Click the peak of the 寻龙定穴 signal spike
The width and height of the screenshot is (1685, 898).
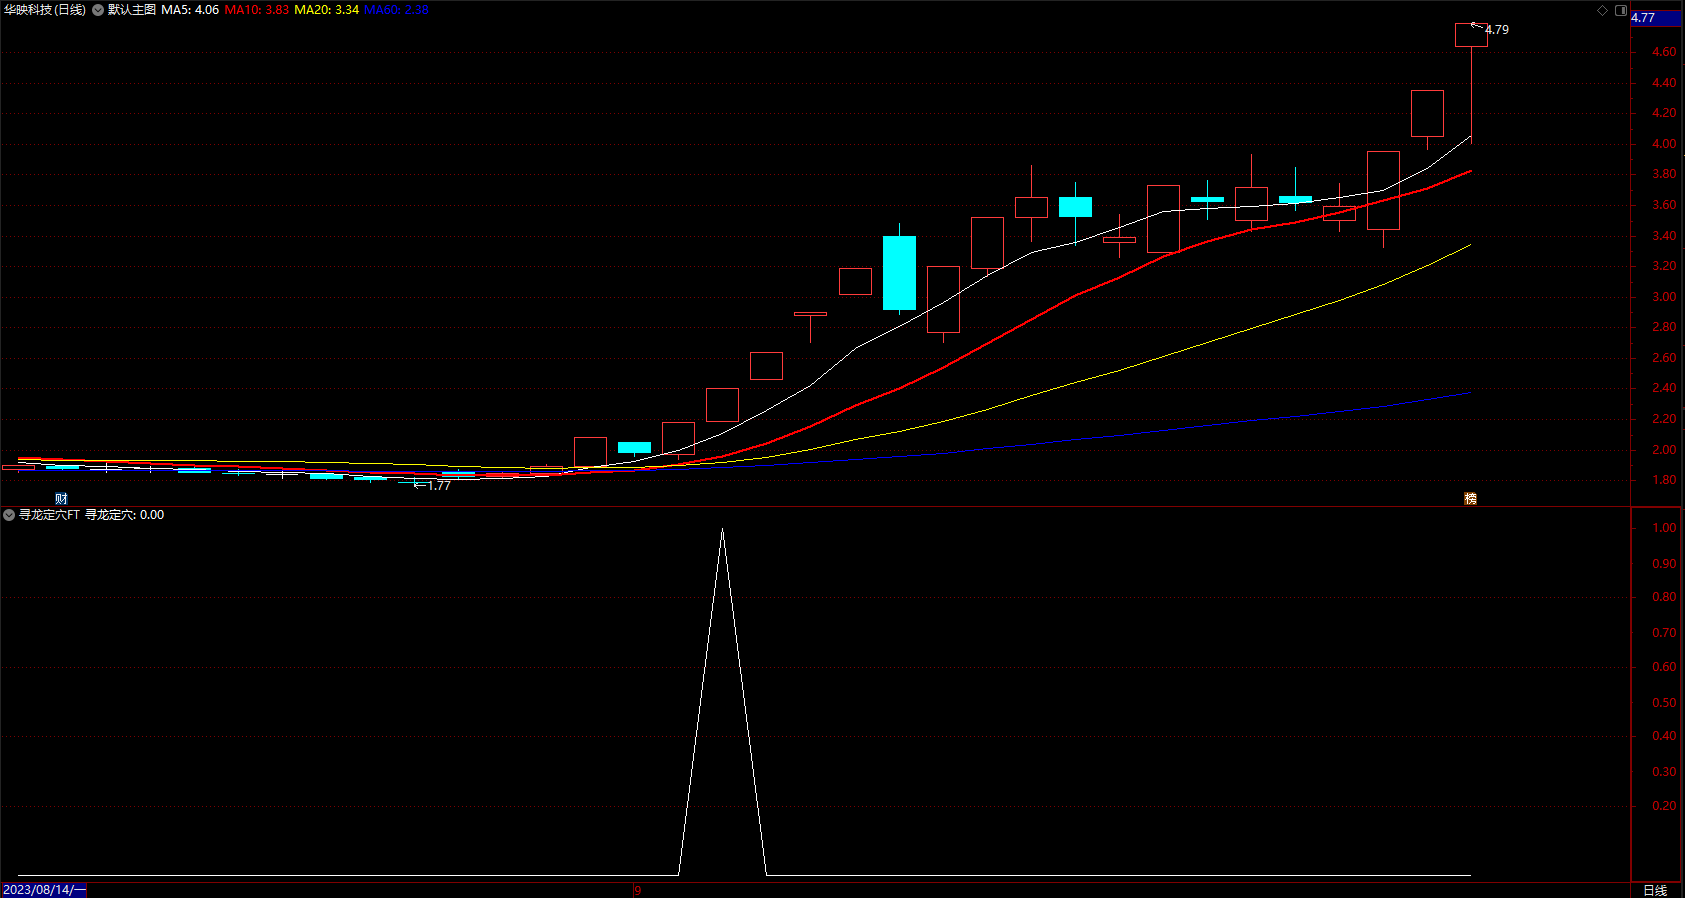pyautogui.click(x=722, y=529)
